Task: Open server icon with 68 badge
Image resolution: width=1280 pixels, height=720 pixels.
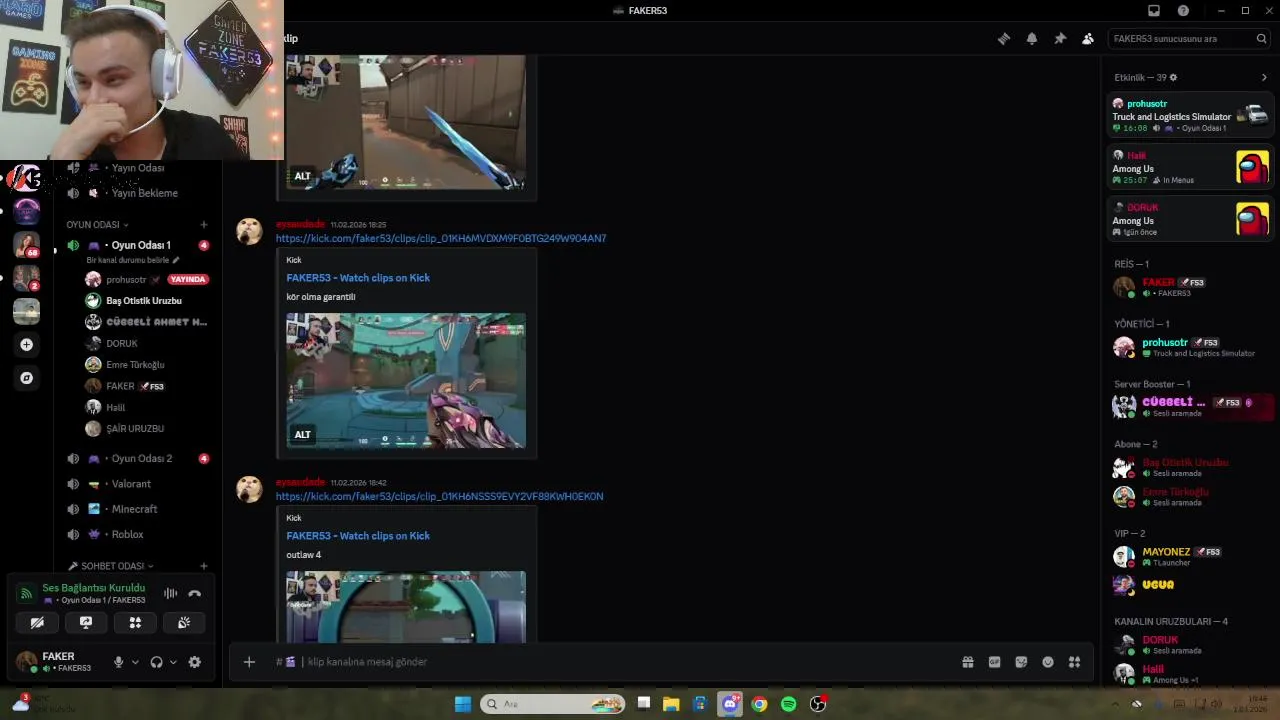Action: (26, 245)
